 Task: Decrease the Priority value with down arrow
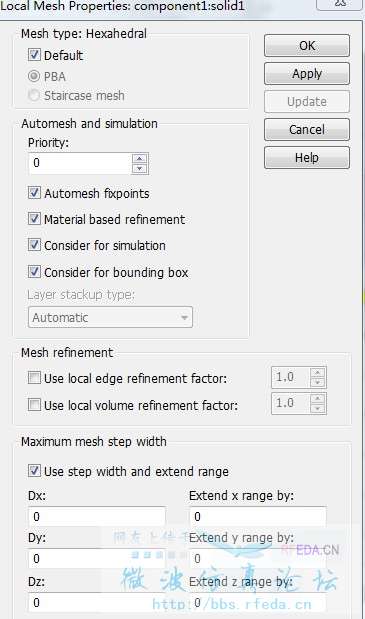click(140, 169)
